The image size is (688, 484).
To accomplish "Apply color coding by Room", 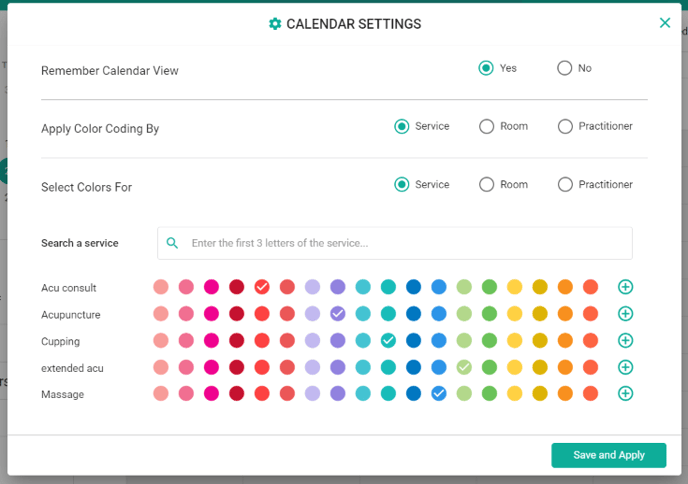I will click(x=487, y=126).
